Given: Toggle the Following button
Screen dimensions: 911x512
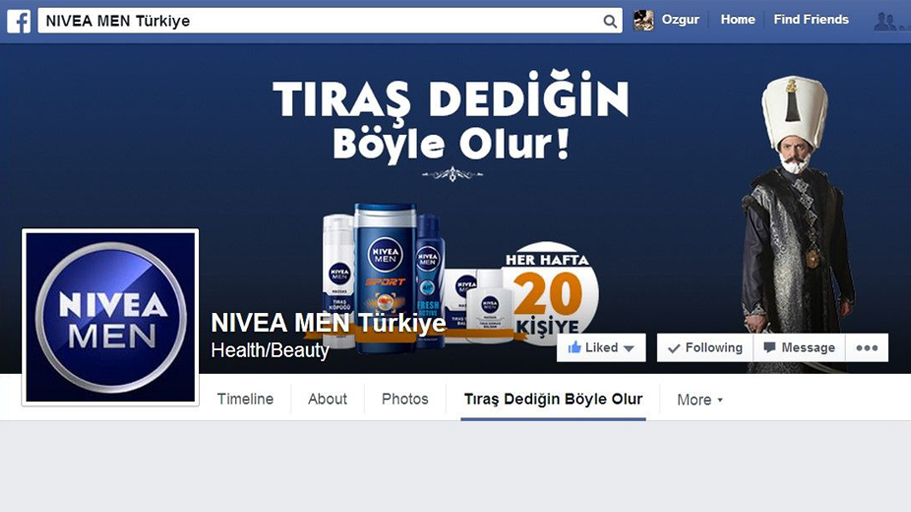Looking at the screenshot, I should point(705,348).
